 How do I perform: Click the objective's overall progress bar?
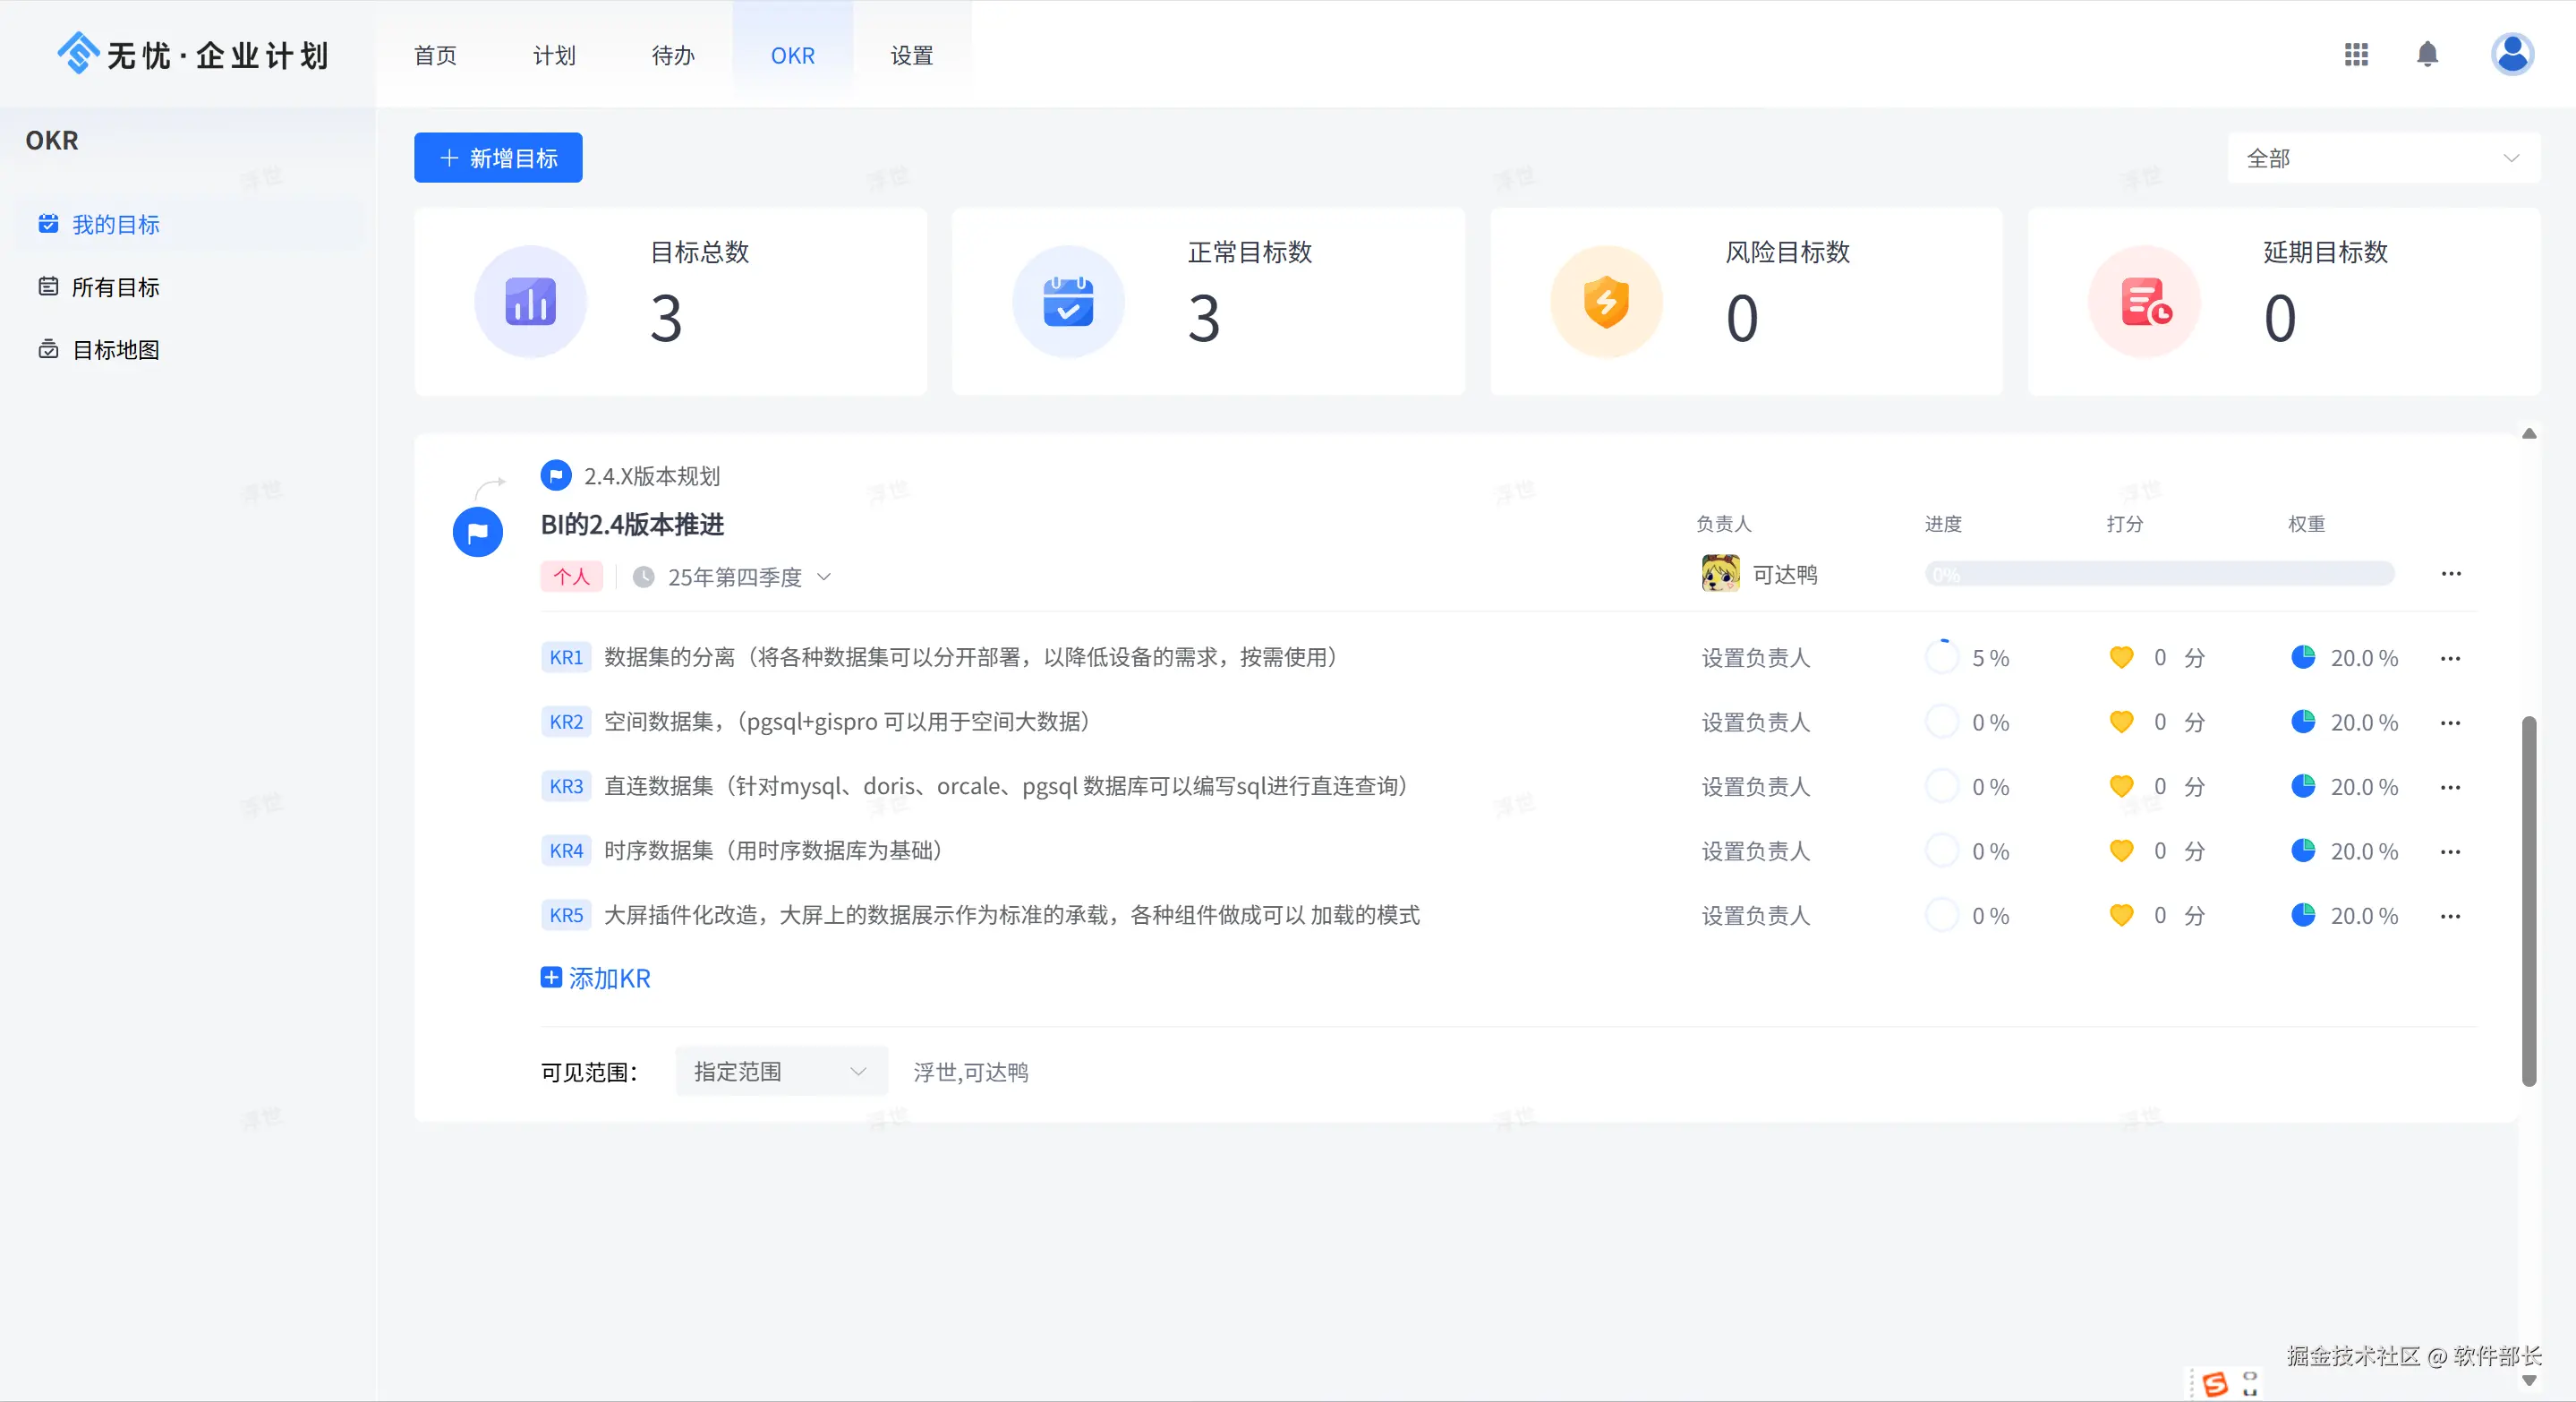pyautogui.click(x=2159, y=574)
